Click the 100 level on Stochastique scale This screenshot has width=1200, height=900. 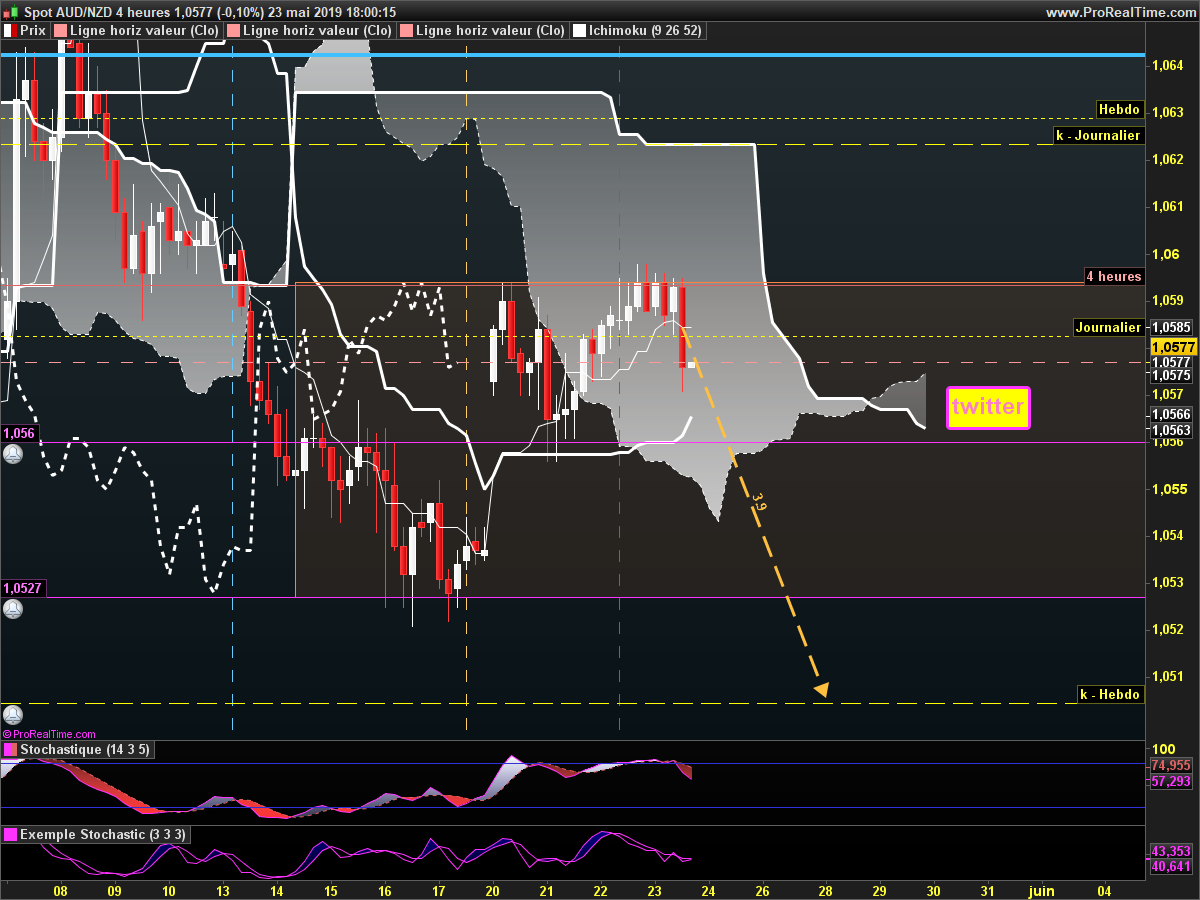1162,749
